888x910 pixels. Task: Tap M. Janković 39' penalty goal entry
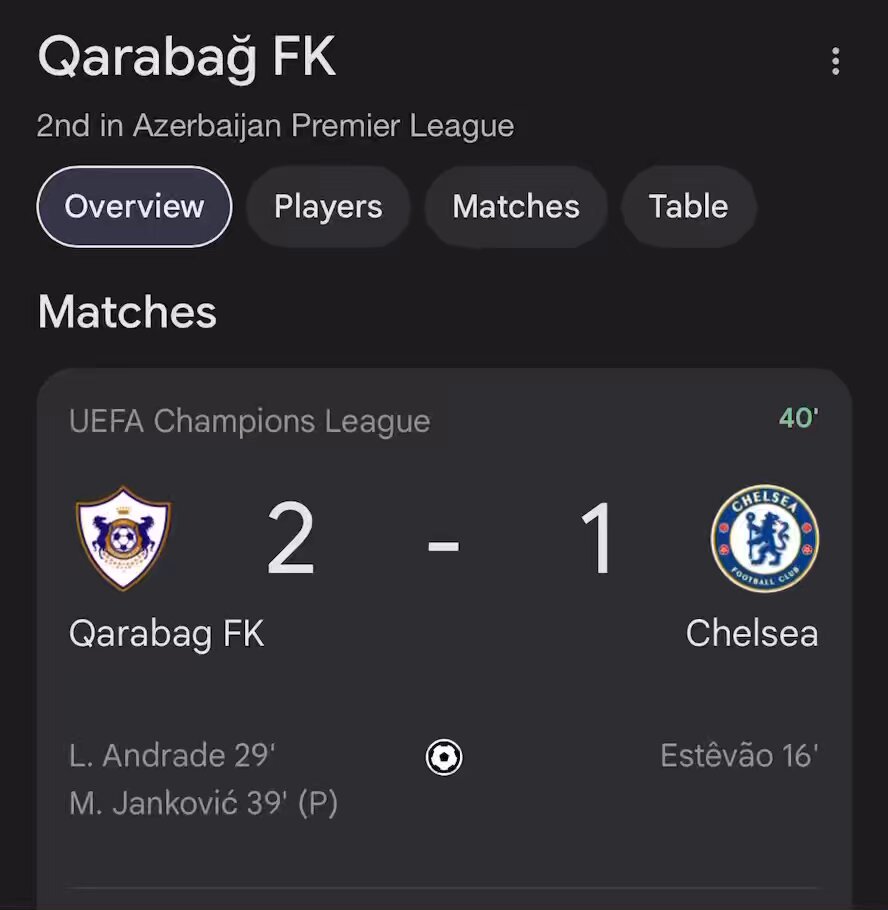click(203, 804)
